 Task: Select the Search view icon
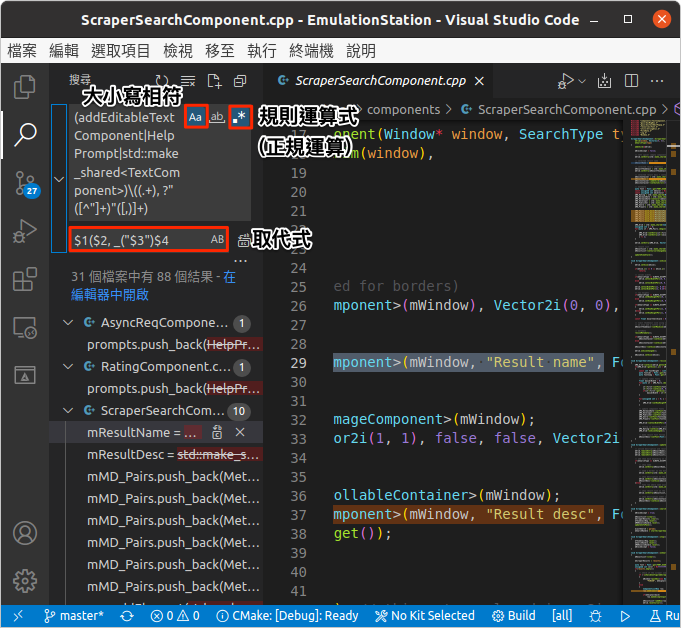pos(25,135)
